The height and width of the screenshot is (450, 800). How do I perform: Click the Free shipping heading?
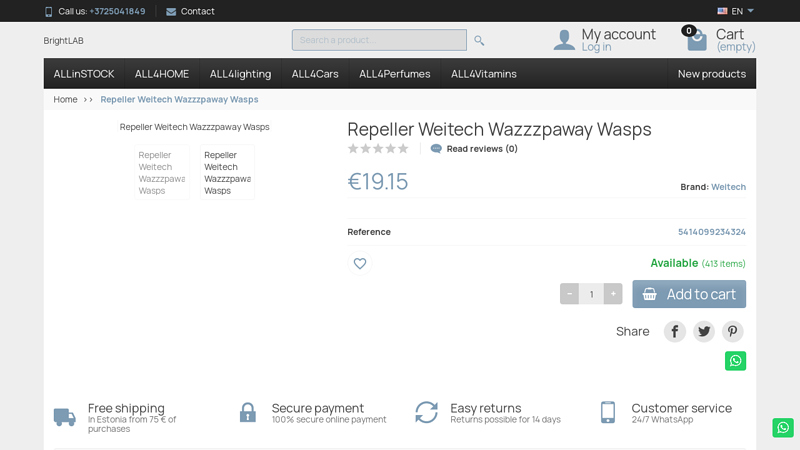pos(126,408)
